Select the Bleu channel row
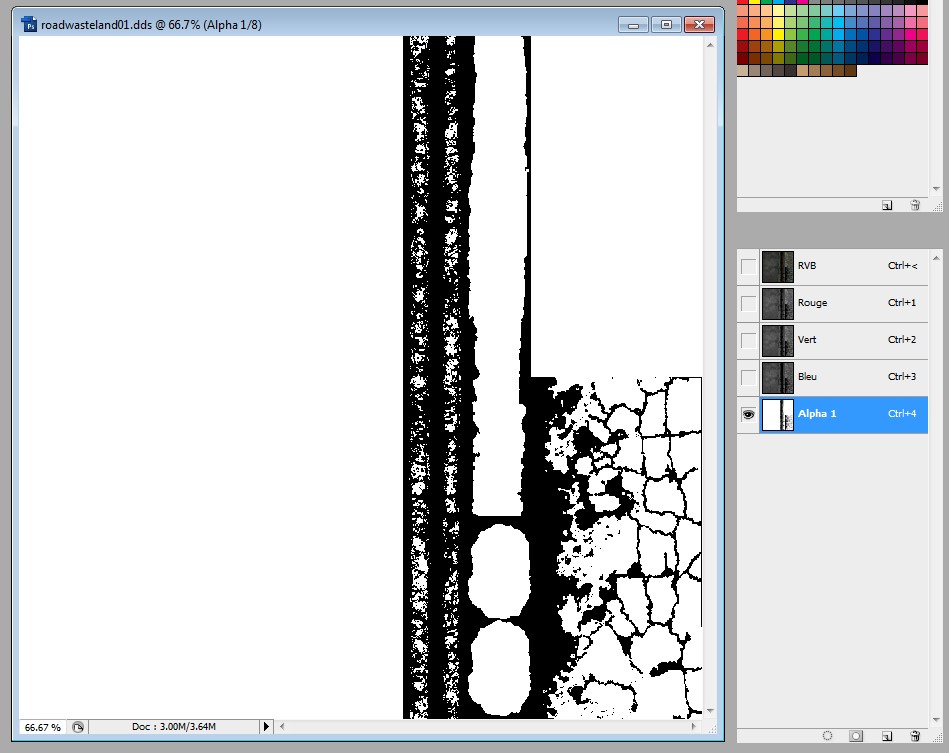 [832, 377]
